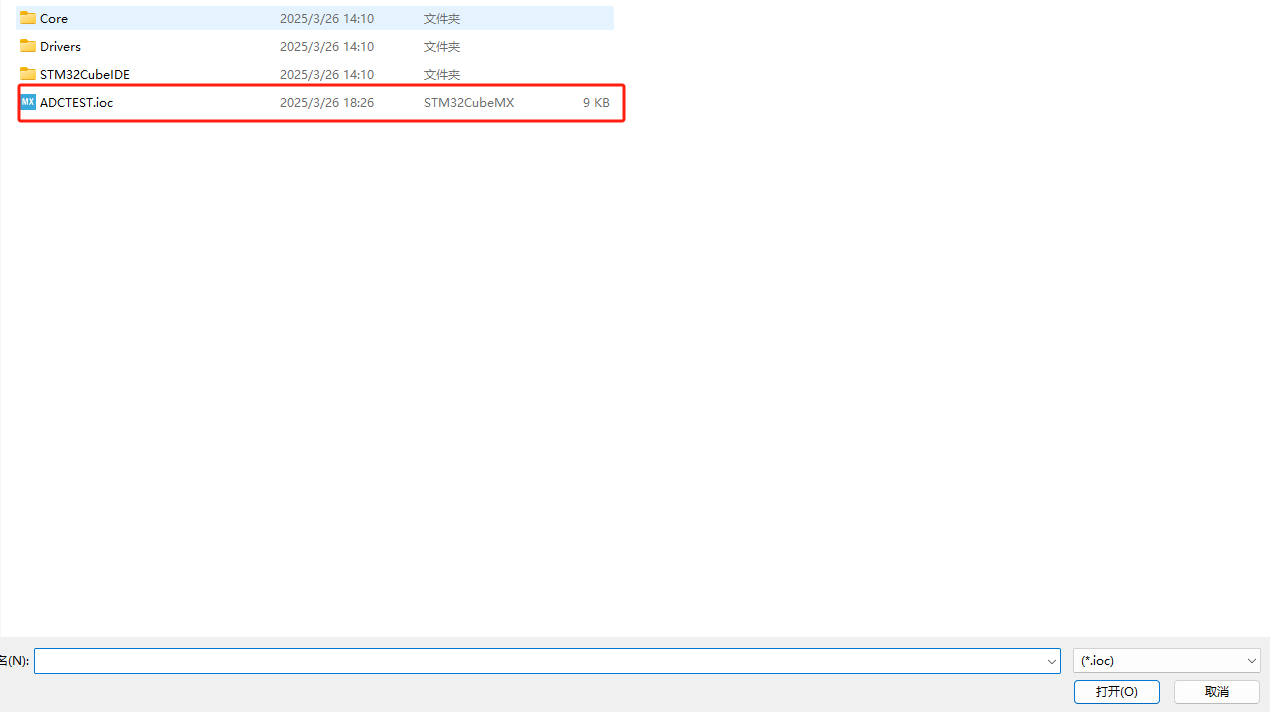The image size is (1270, 712).
Task: Click the MX icon next to ADCTEST.ioc
Action: pyautogui.click(x=27, y=102)
